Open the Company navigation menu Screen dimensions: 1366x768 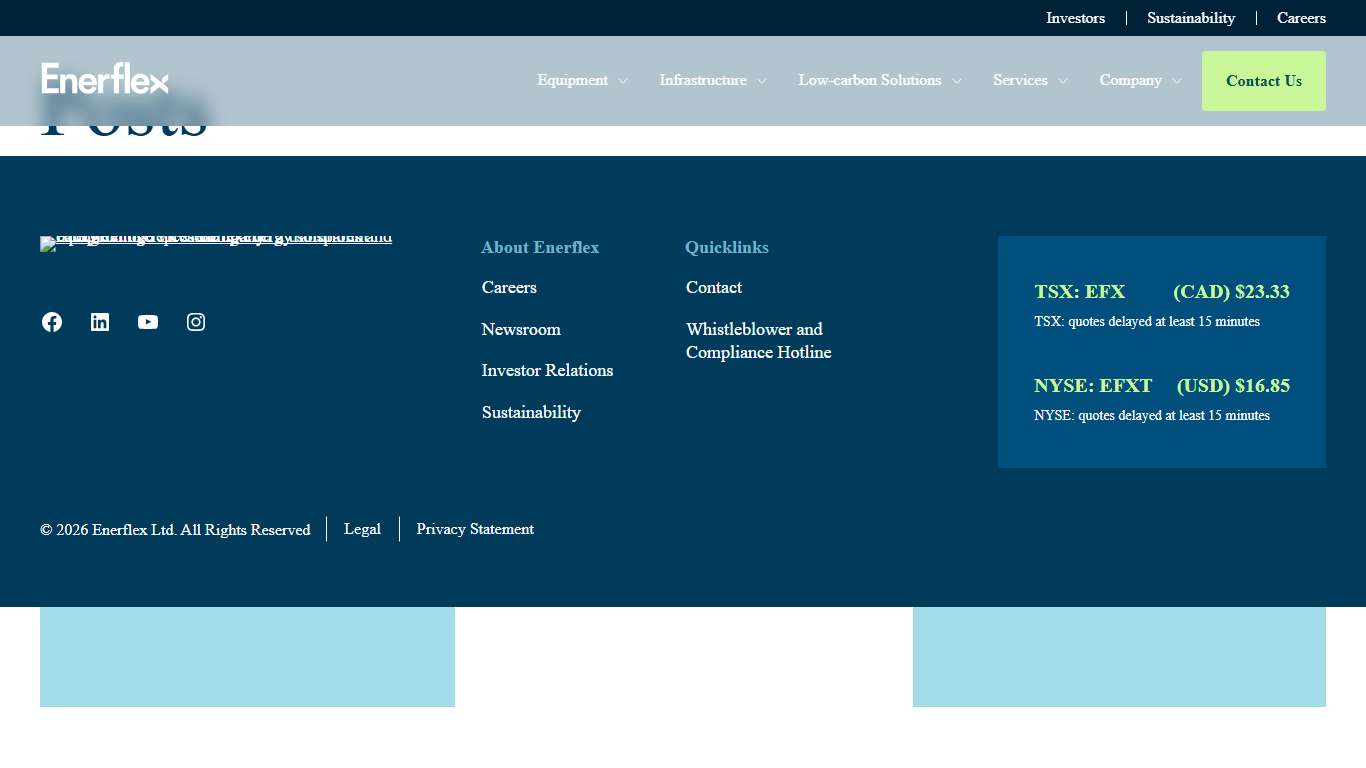tap(1140, 81)
